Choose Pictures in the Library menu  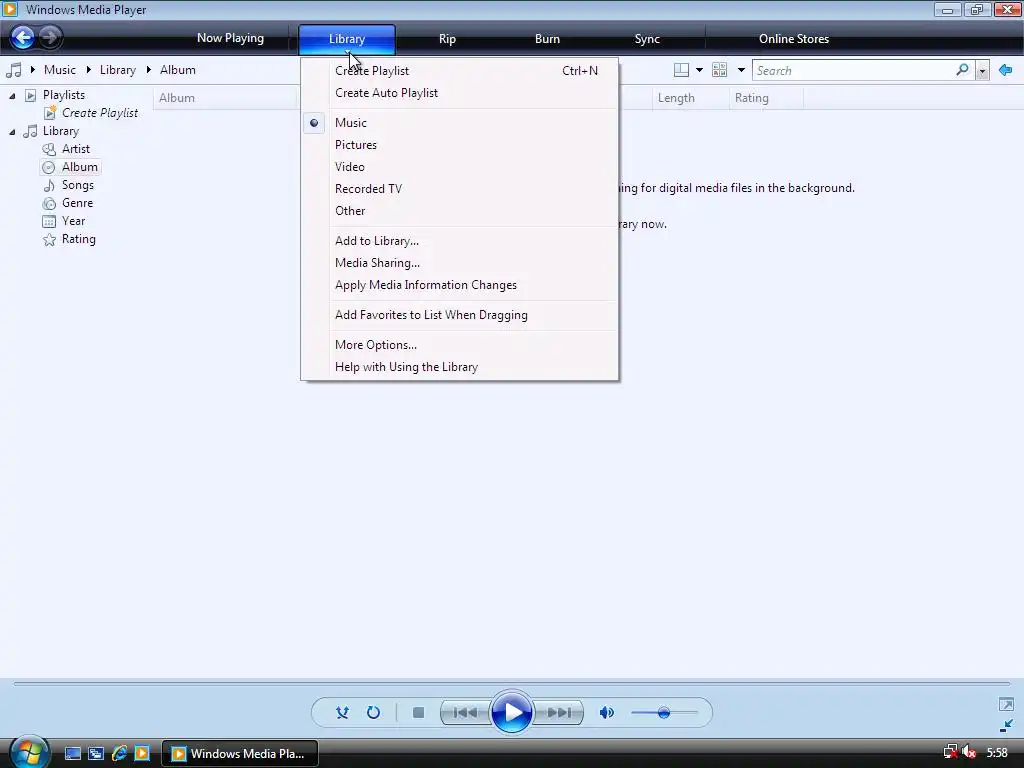coord(459,145)
